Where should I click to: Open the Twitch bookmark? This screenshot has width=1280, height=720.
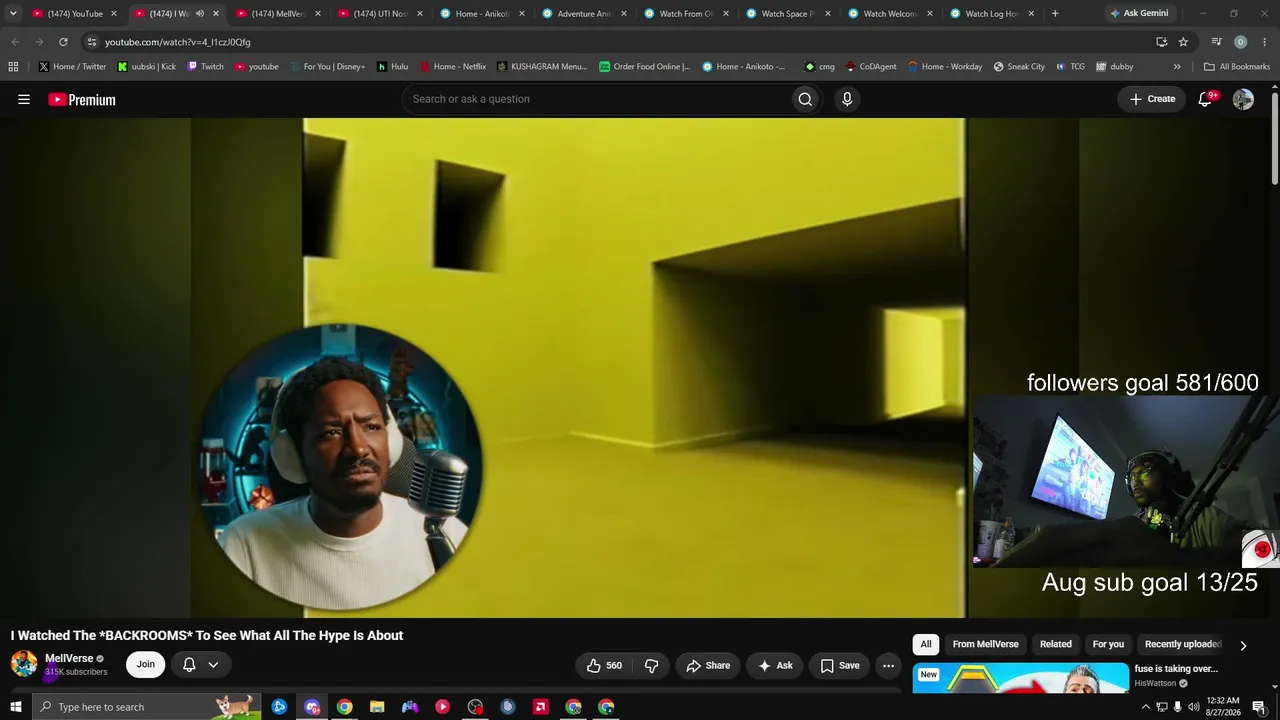205,67
